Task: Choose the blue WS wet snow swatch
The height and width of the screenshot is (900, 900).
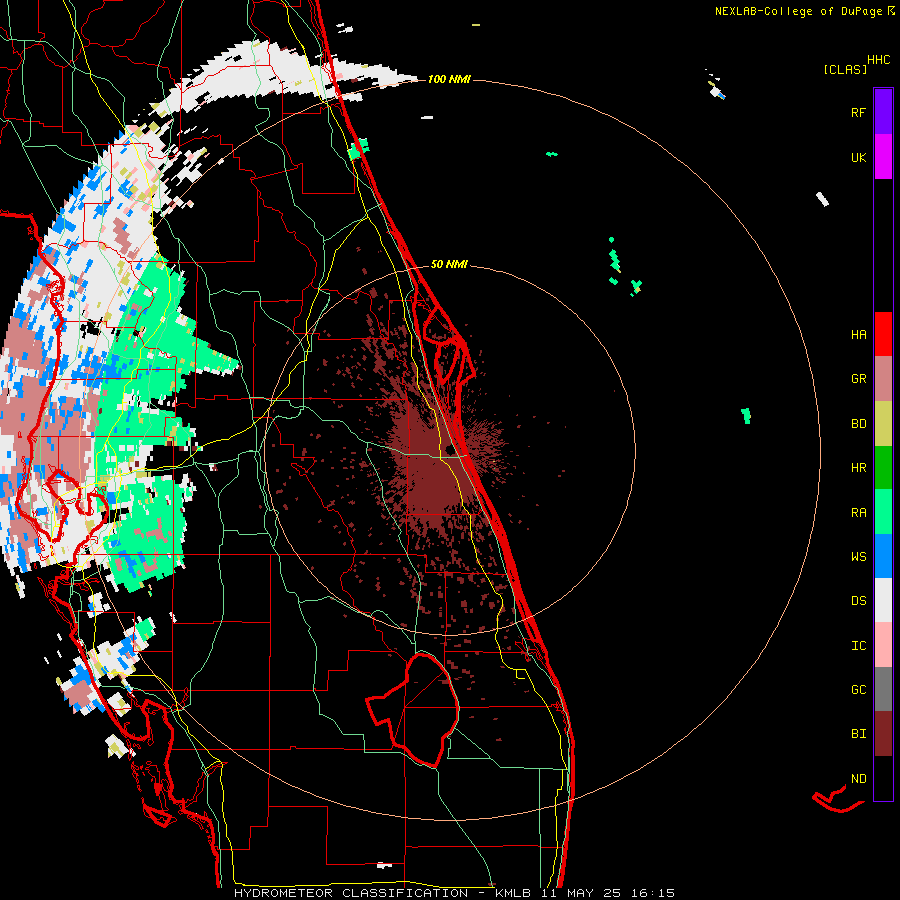Action: [883, 556]
